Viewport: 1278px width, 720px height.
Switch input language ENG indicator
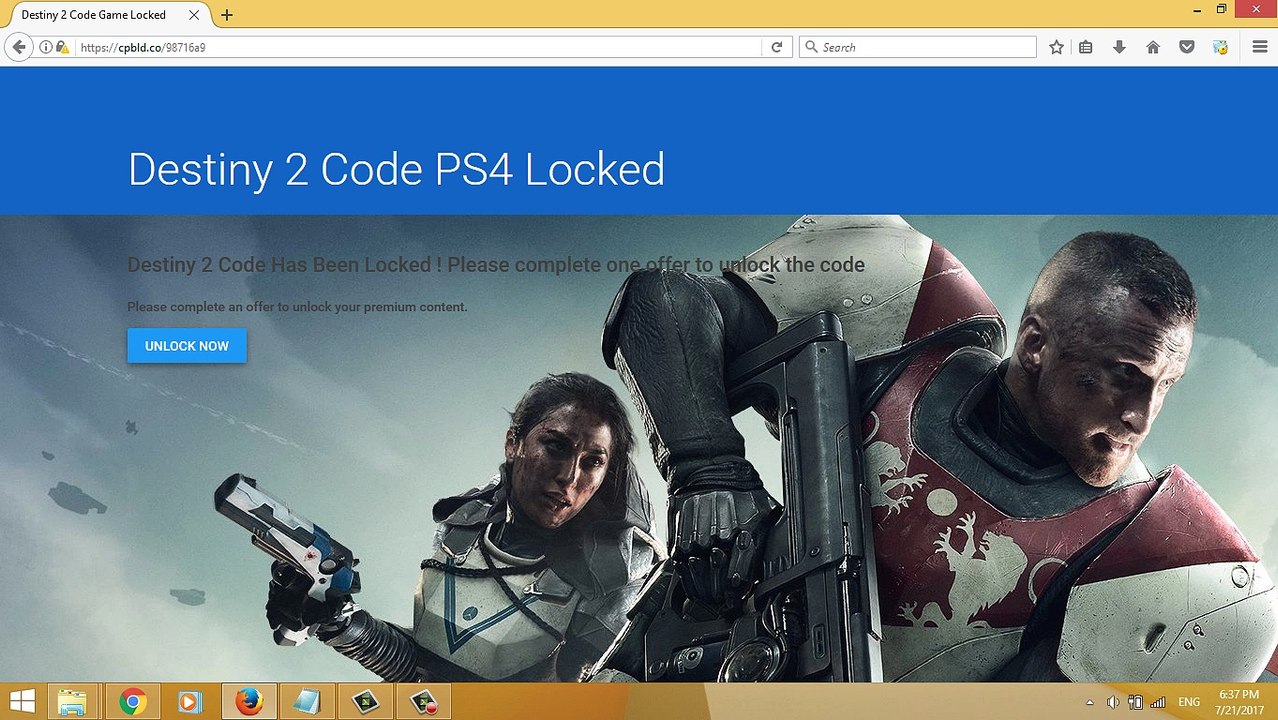pos(1189,702)
